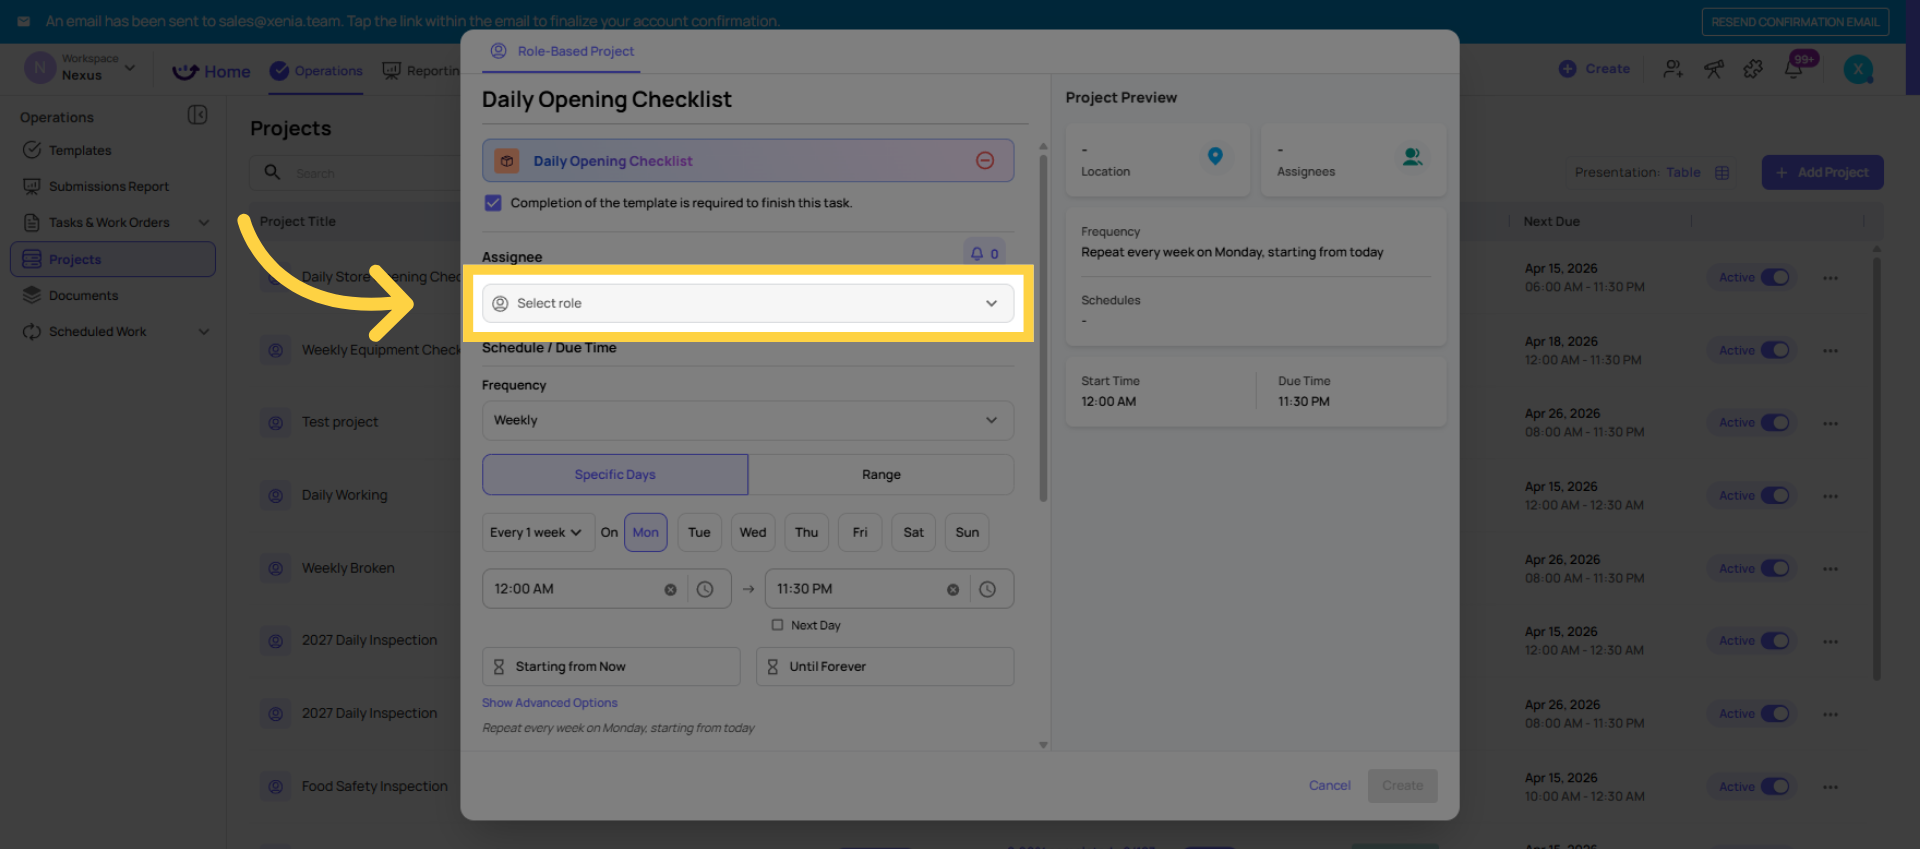Click Cancel in the project dialog
This screenshot has height=849, width=1920.
(x=1329, y=785)
